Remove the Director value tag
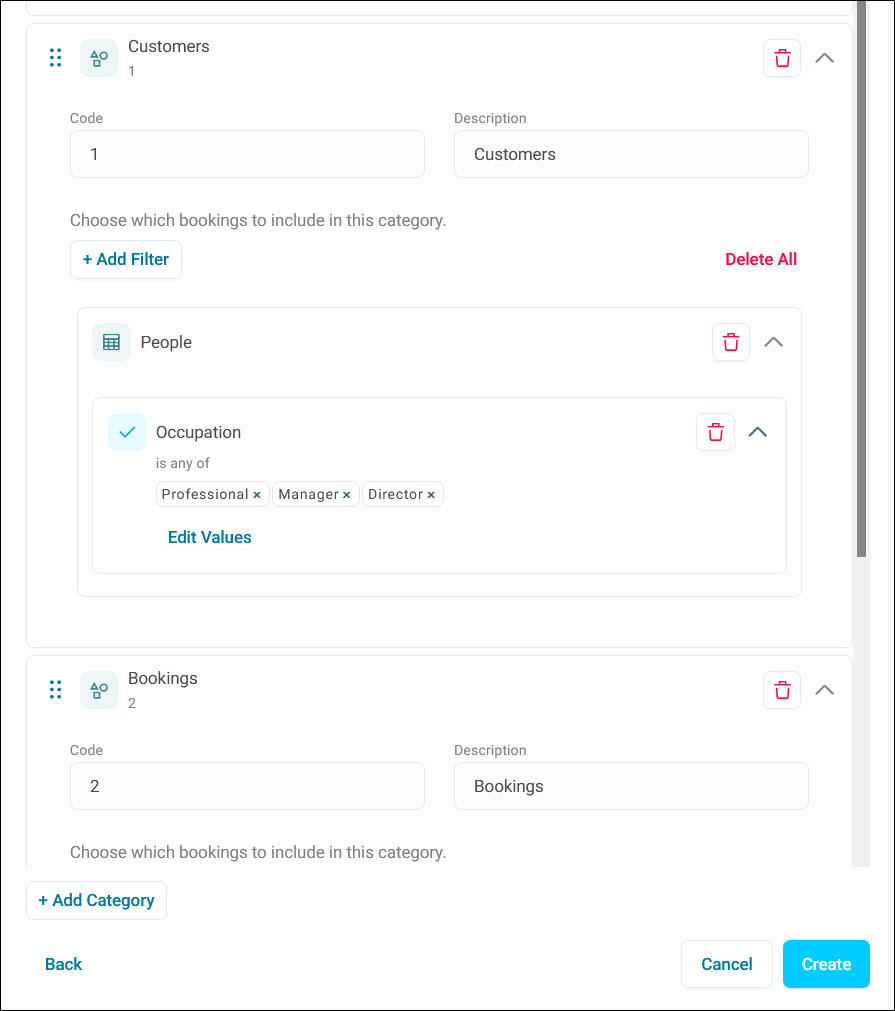This screenshot has height=1011, width=895. pyautogui.click(x=431, y=495)
